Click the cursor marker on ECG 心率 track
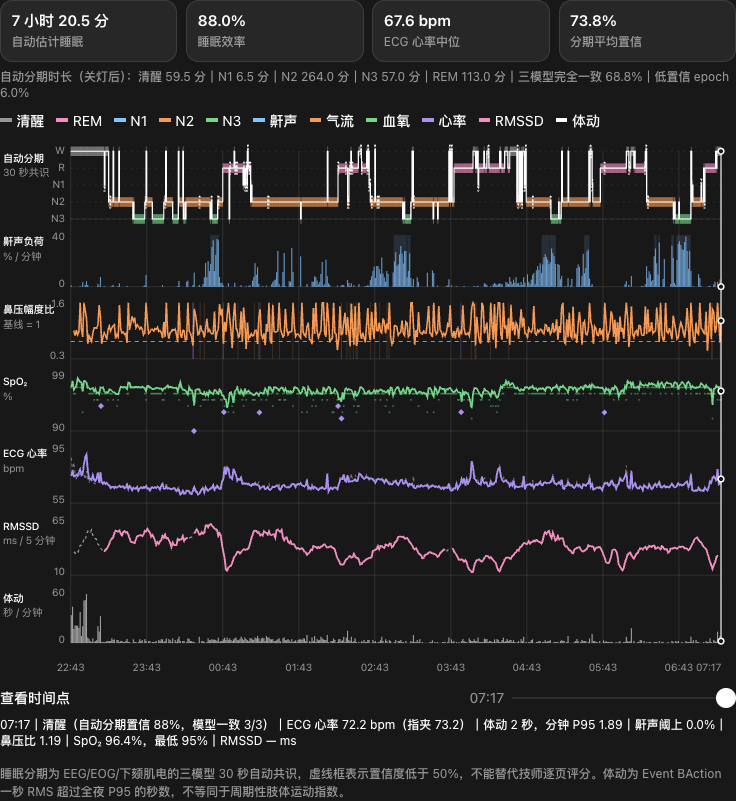The image size is (736, 801). click(721, 479)
